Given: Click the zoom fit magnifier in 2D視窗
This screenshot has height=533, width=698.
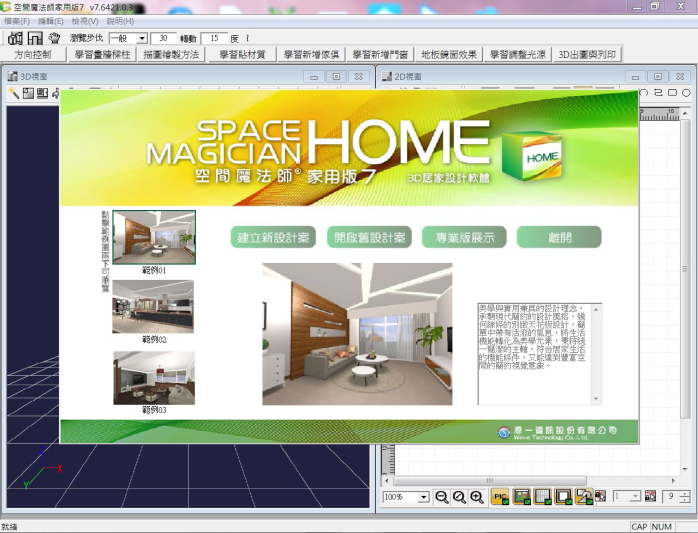Looking at the screenshot, I should coord(459,497).
